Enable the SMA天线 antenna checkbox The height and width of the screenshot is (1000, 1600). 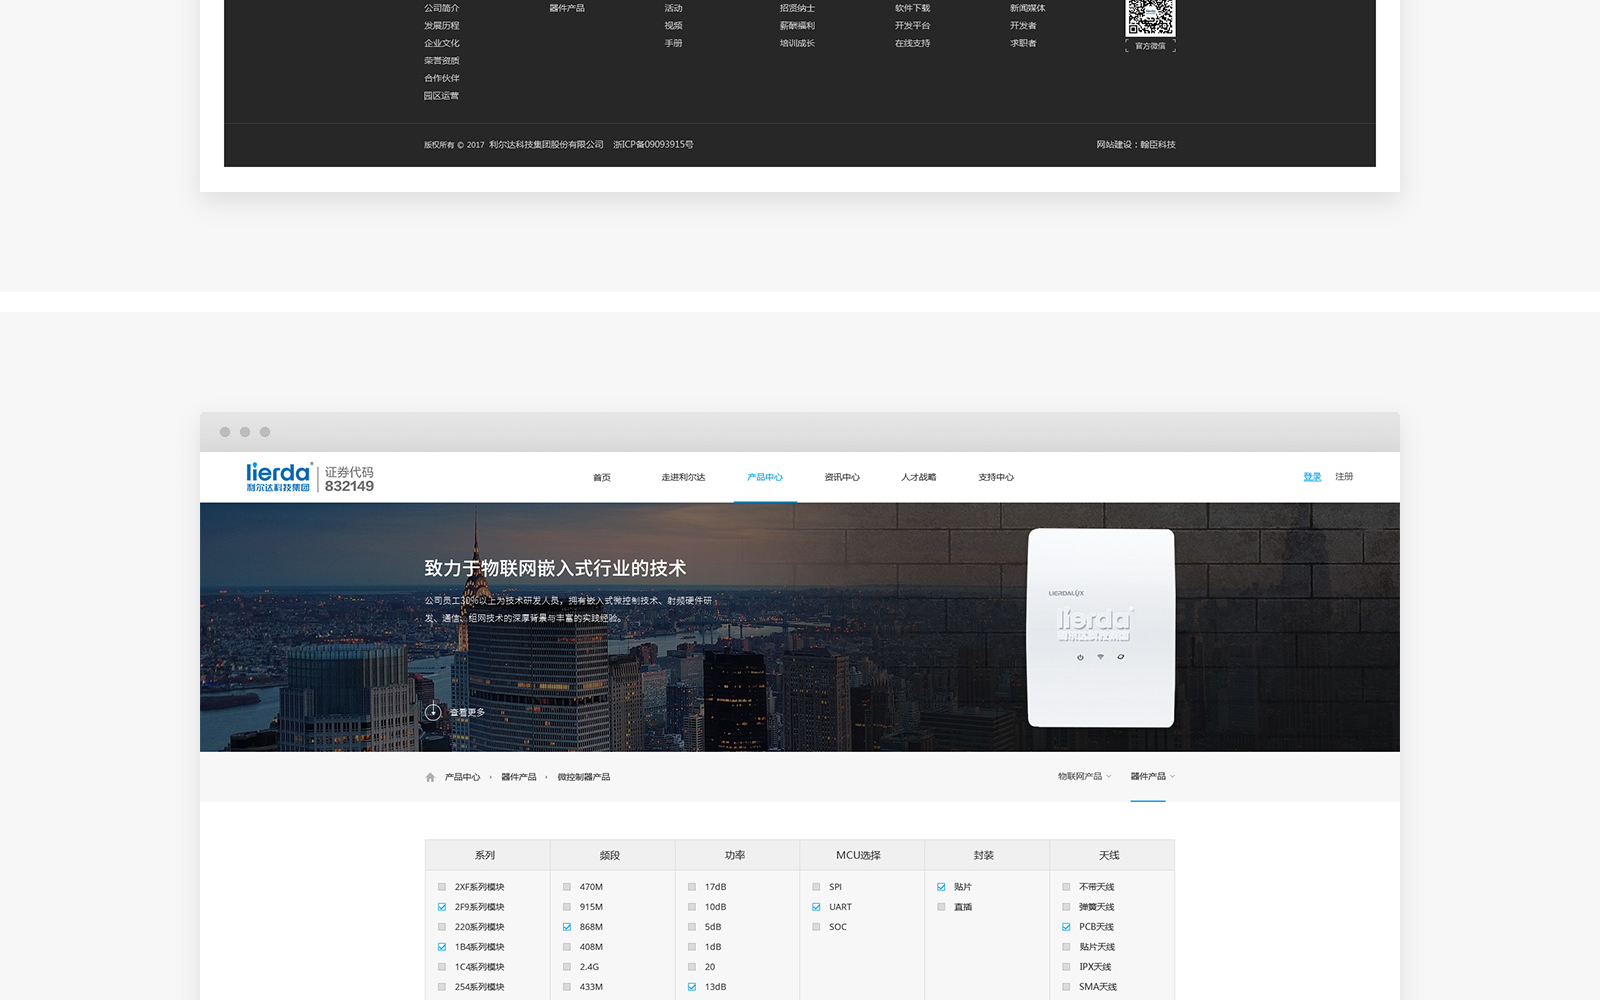pyautogui.click(x=1066, y=987)
